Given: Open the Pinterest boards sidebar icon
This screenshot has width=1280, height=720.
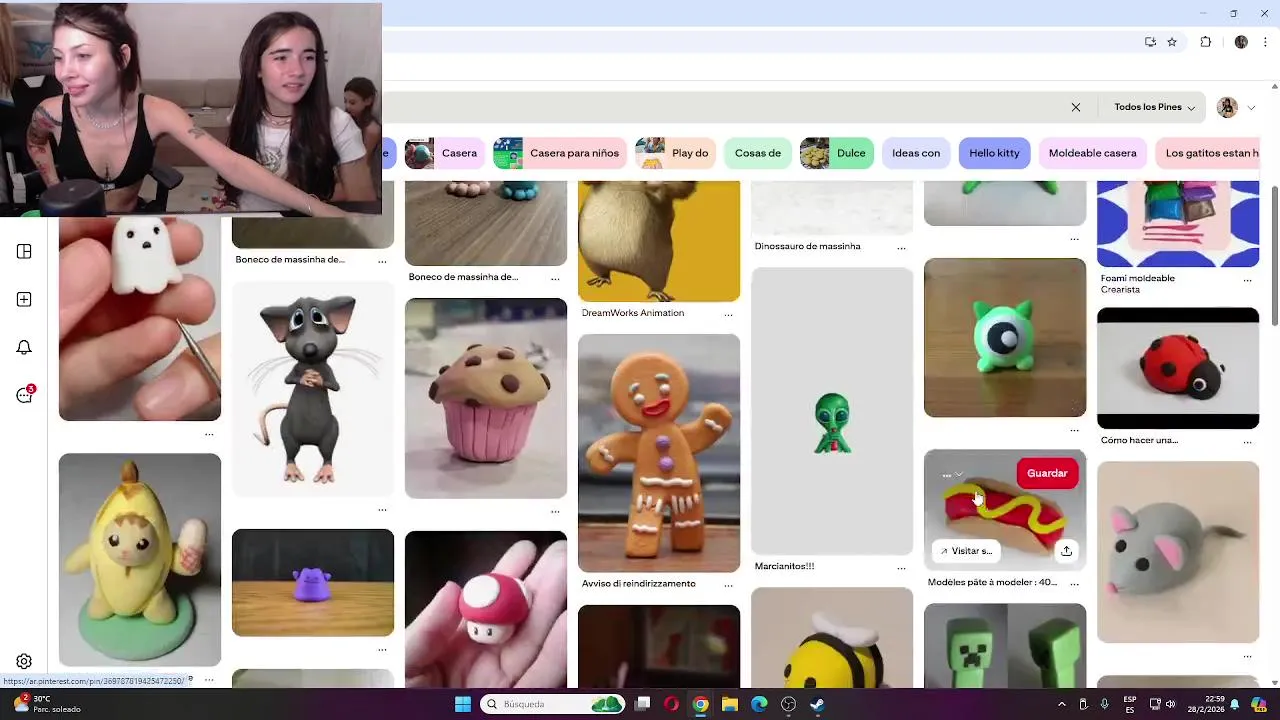Looking at the screenshot, I should click(24, 252).
